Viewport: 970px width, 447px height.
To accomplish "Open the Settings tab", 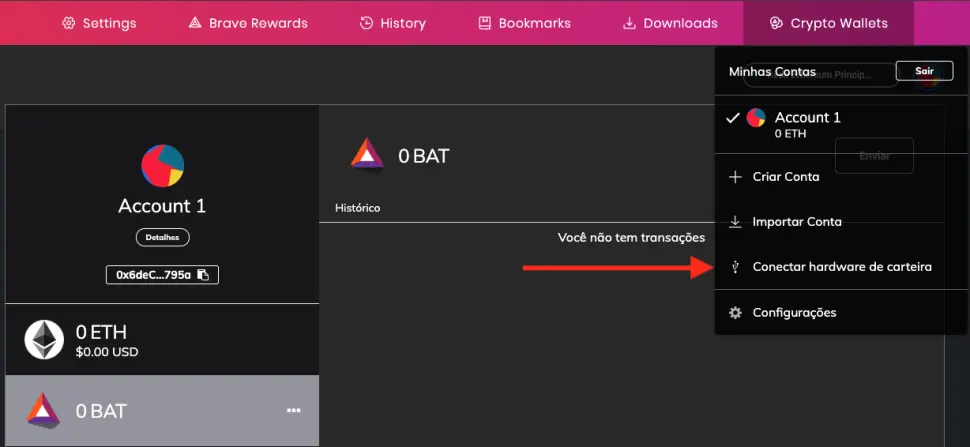I will point(99,23).
